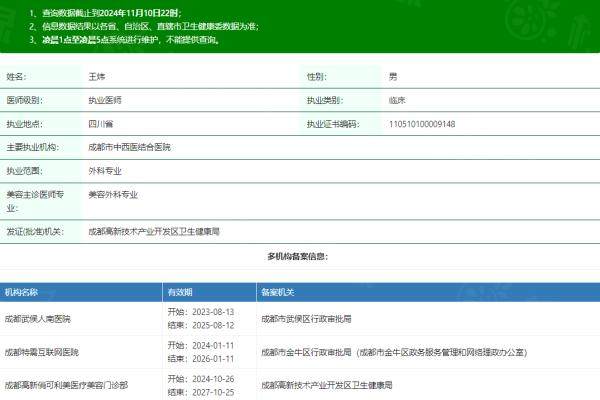Click the 成都市武侯区行政审批局 filing authority
This screenshot has width=600, height=400.
pyautogui.click(x=306, y=319)
